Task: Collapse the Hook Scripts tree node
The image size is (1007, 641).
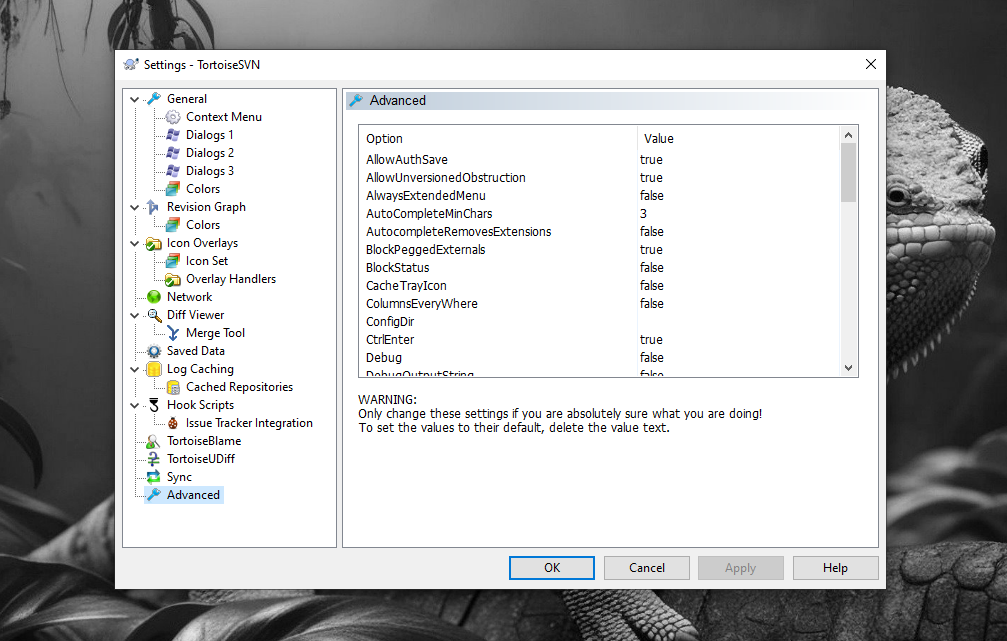Action: pyautogui.click(x=135, y=405)
